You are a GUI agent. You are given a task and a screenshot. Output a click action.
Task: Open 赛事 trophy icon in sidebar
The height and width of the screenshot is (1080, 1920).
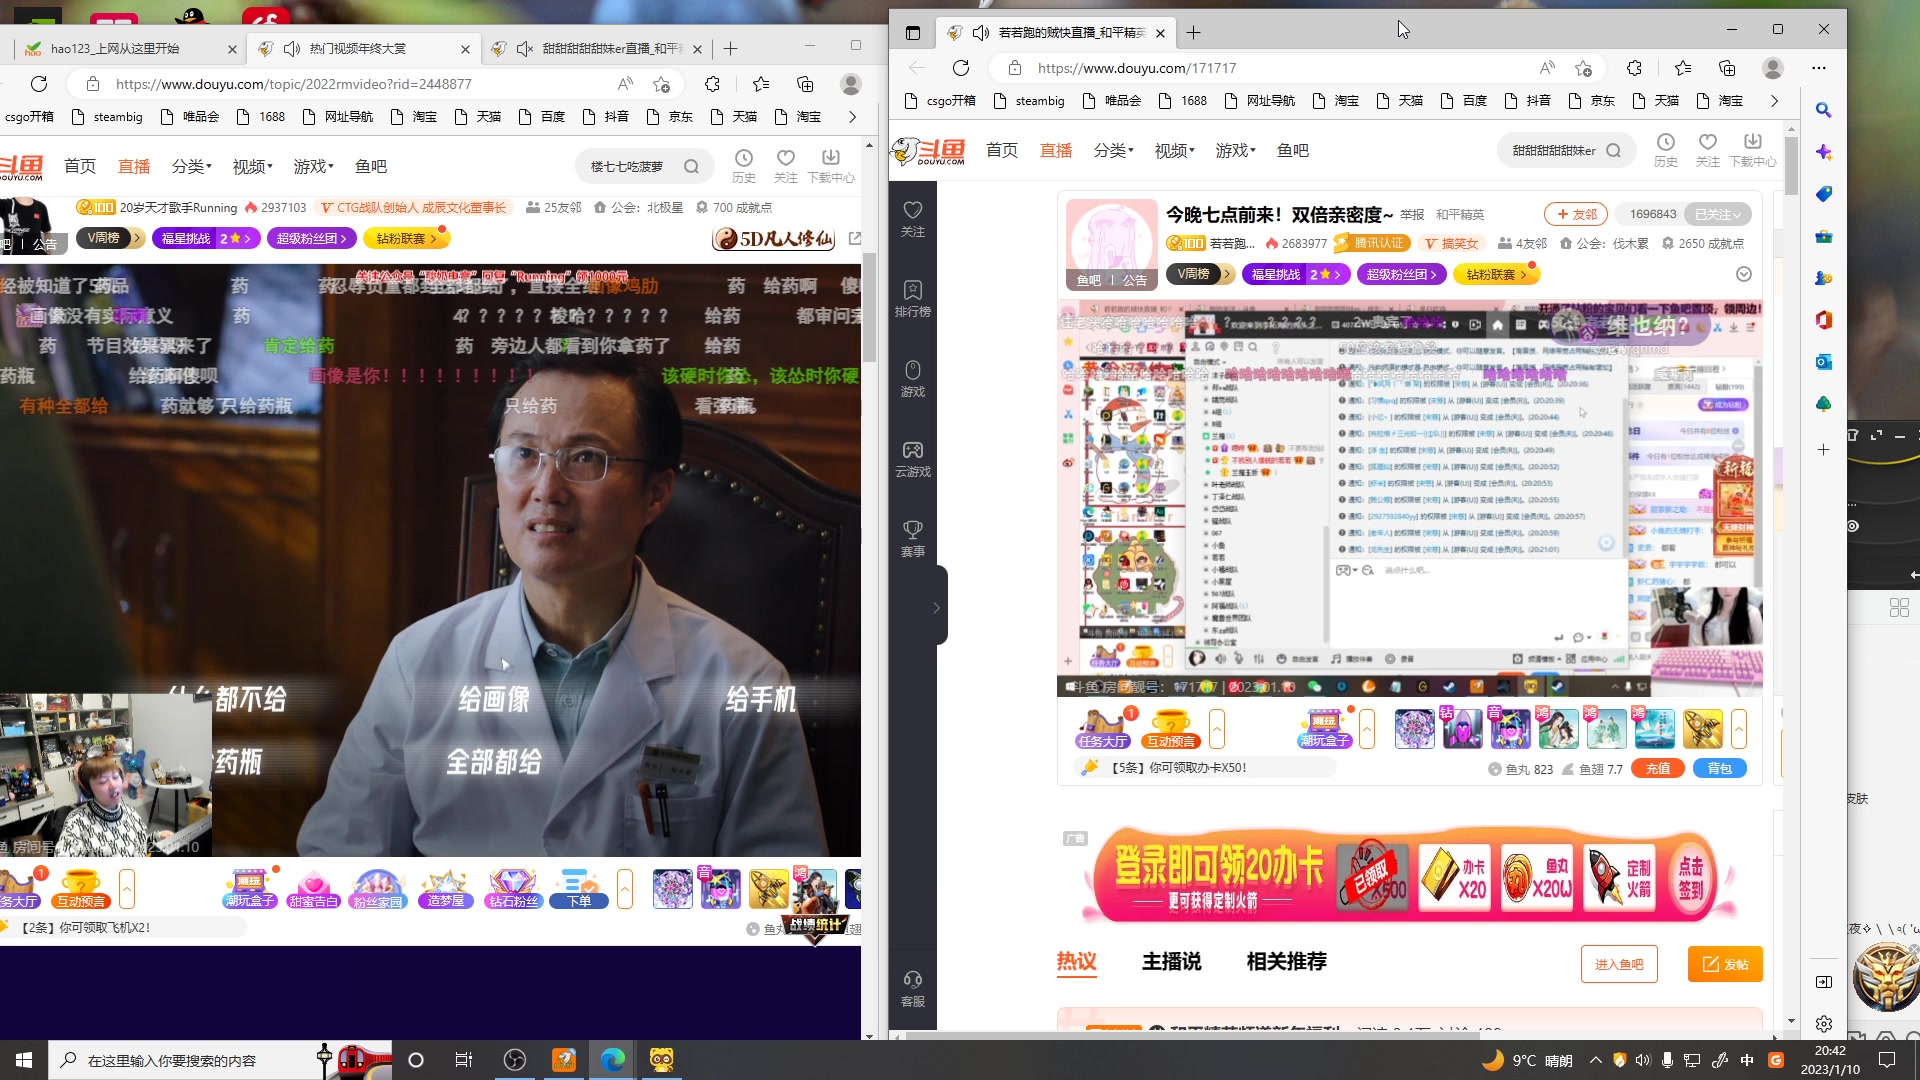click(x=912, y=538)
